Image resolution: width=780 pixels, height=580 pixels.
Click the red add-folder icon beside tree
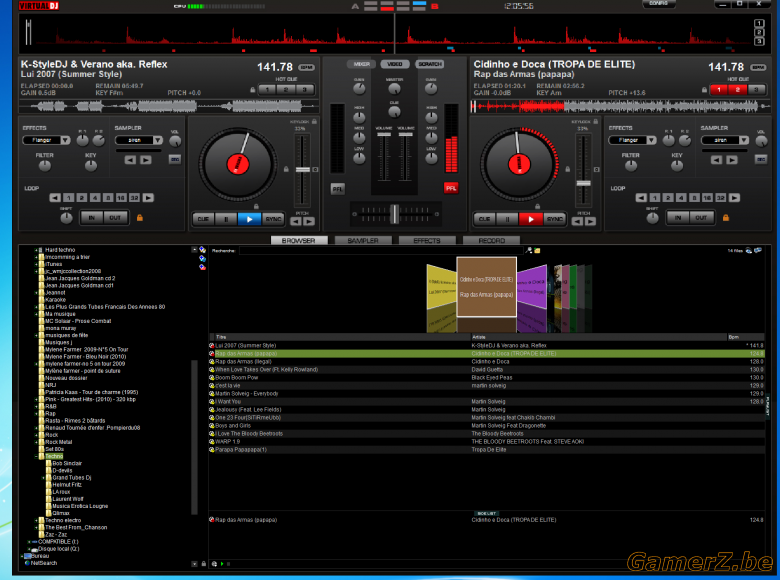click(x=202, y=267)
